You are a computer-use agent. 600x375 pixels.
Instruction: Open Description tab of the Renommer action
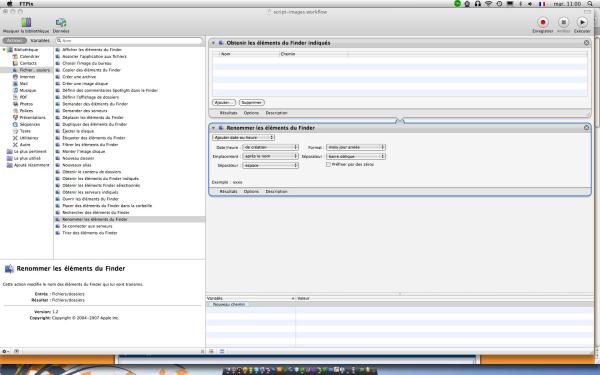(276, 191)
